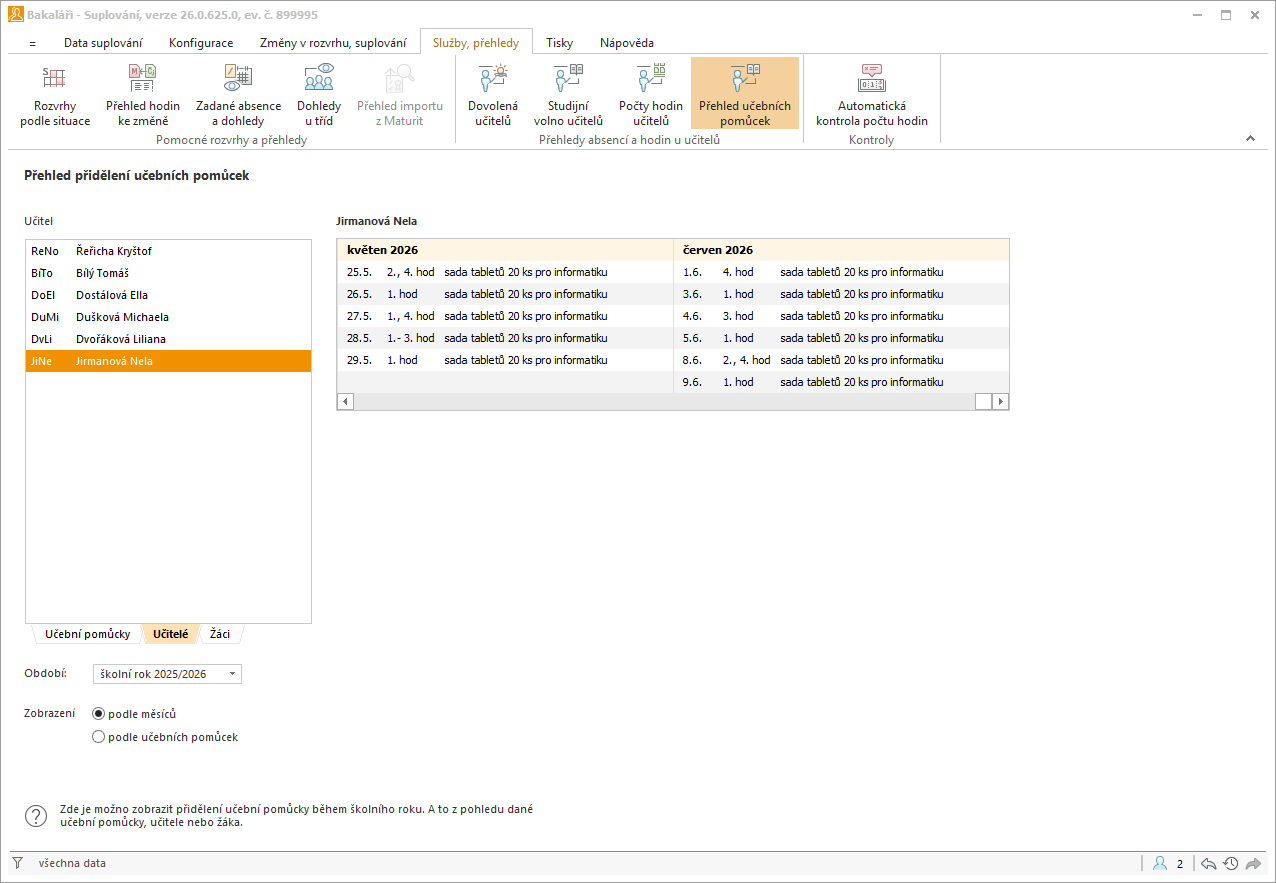Click the 3.6. row in červen
Image resolution: width=1276 pixels, height=883 pixels.
point(841,294)
